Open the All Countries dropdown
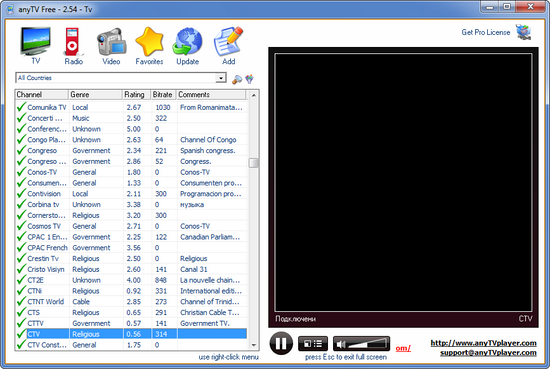 click(221, 78)
